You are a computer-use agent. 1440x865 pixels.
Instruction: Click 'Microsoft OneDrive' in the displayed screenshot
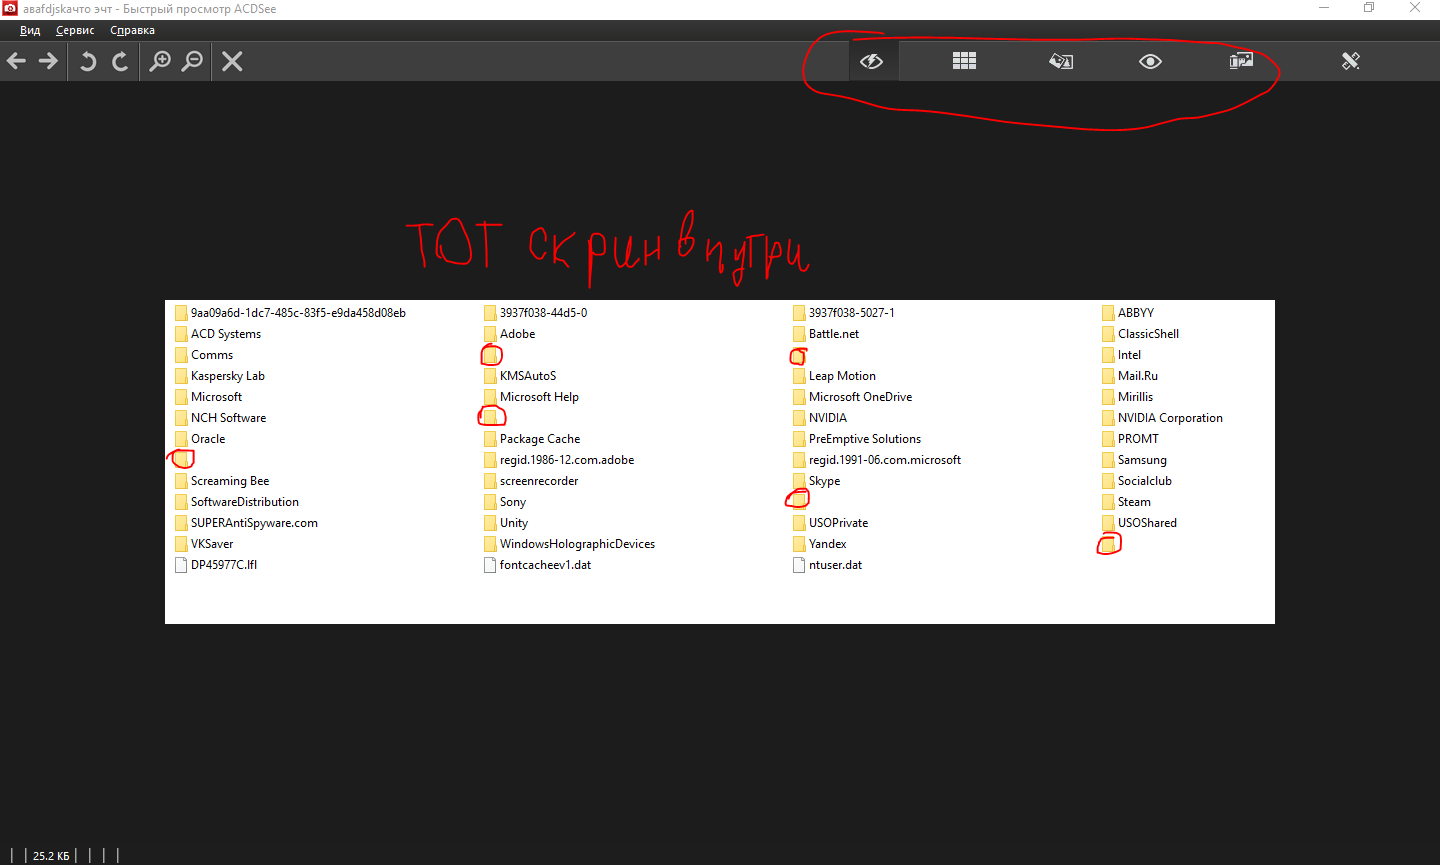pyautogui.click(x=860, y=397)
